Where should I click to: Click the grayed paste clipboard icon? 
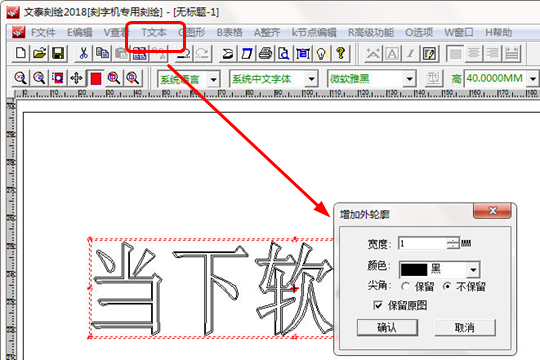coord(121,53)
